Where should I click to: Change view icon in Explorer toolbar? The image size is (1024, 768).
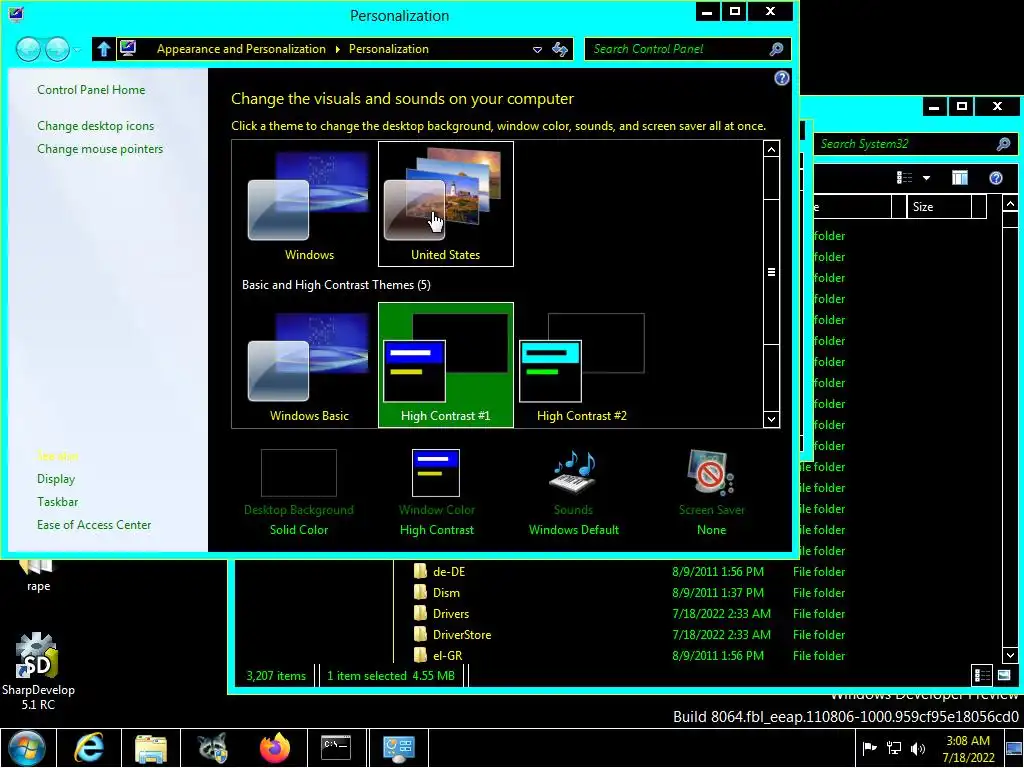[x=904, y=178]
